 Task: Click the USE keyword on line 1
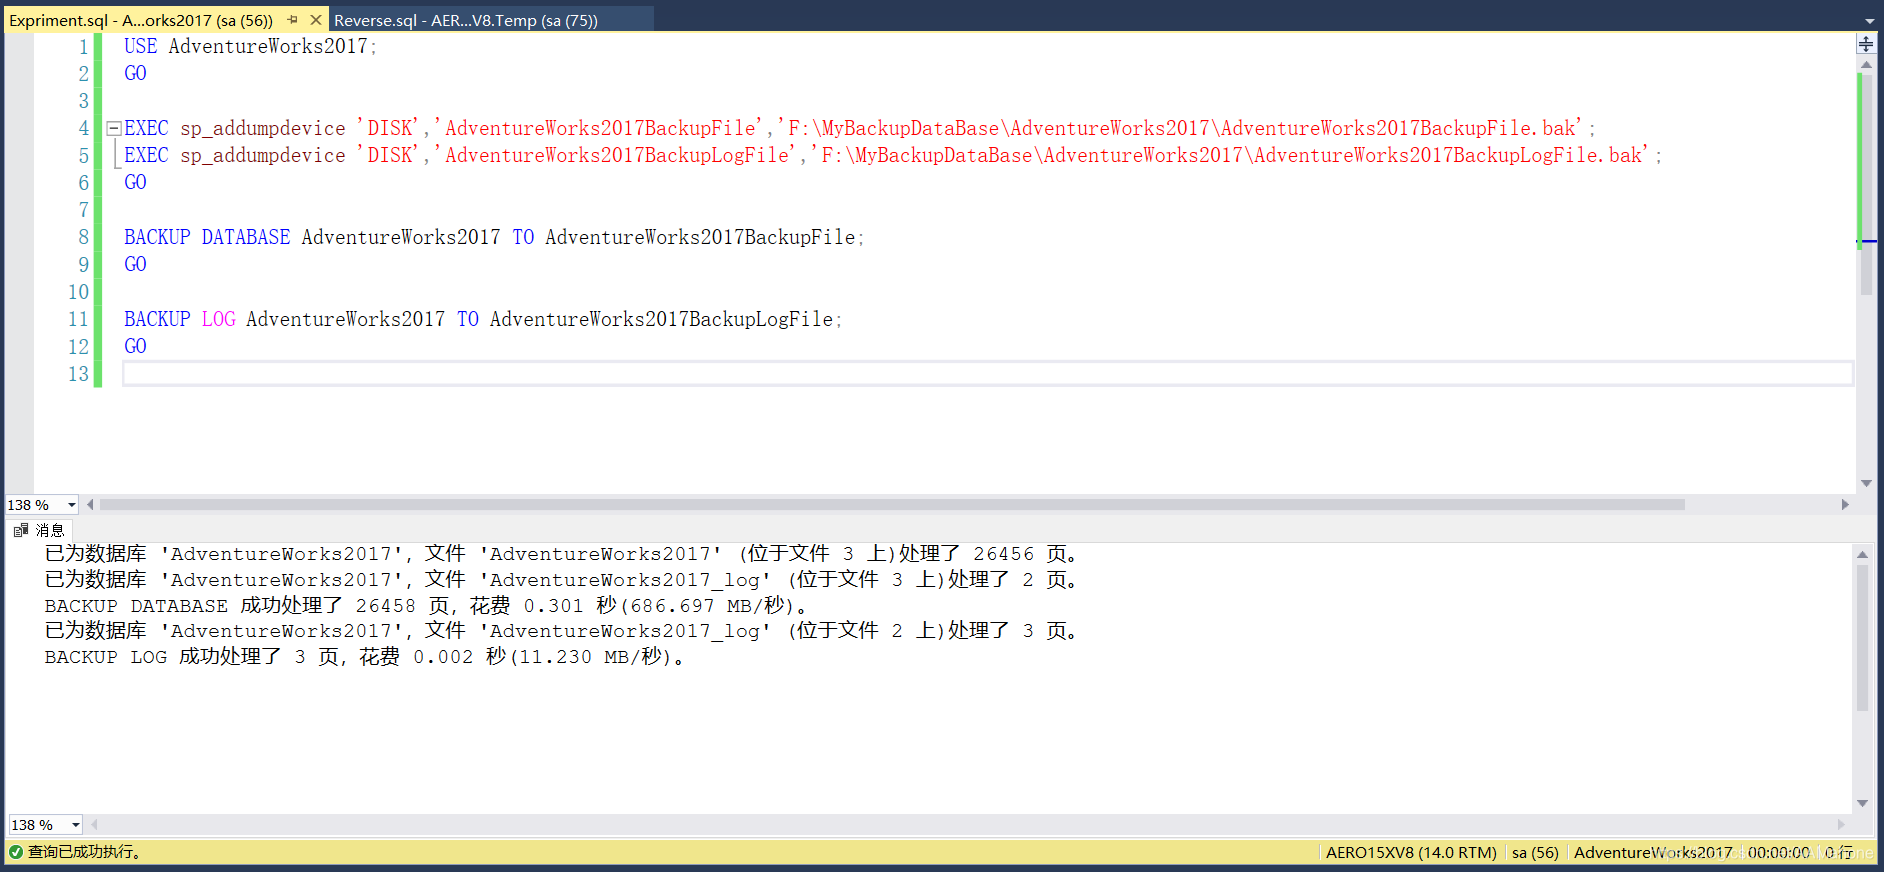pos(140,46)
